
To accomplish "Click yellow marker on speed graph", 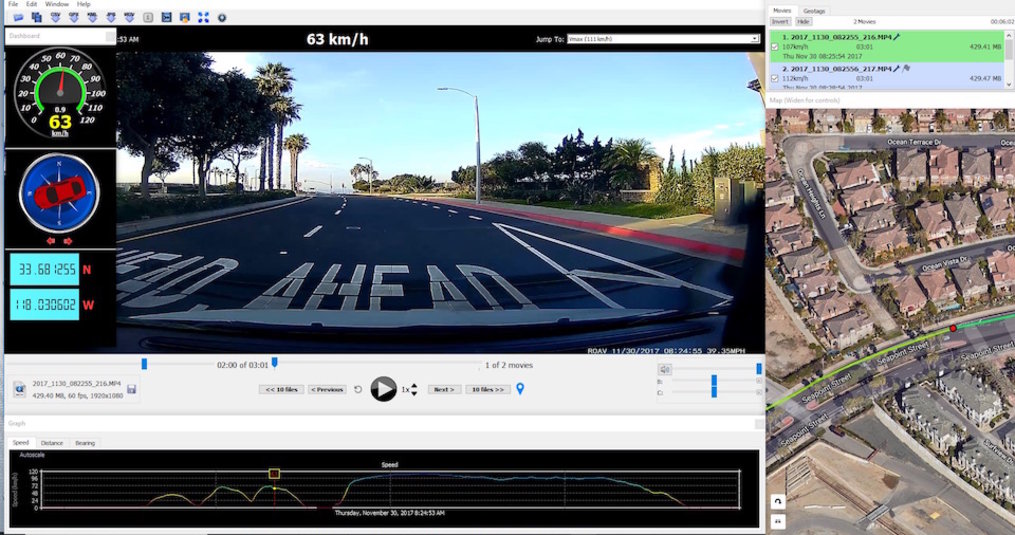I will click(x=274, y=474).
